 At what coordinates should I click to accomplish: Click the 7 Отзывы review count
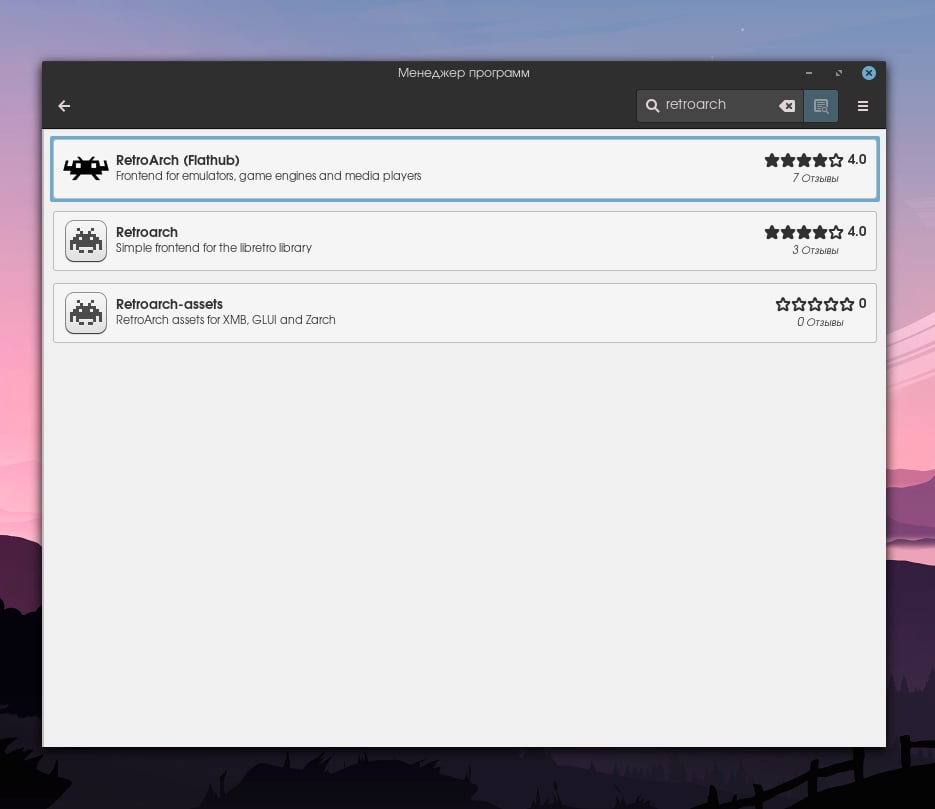815,178
